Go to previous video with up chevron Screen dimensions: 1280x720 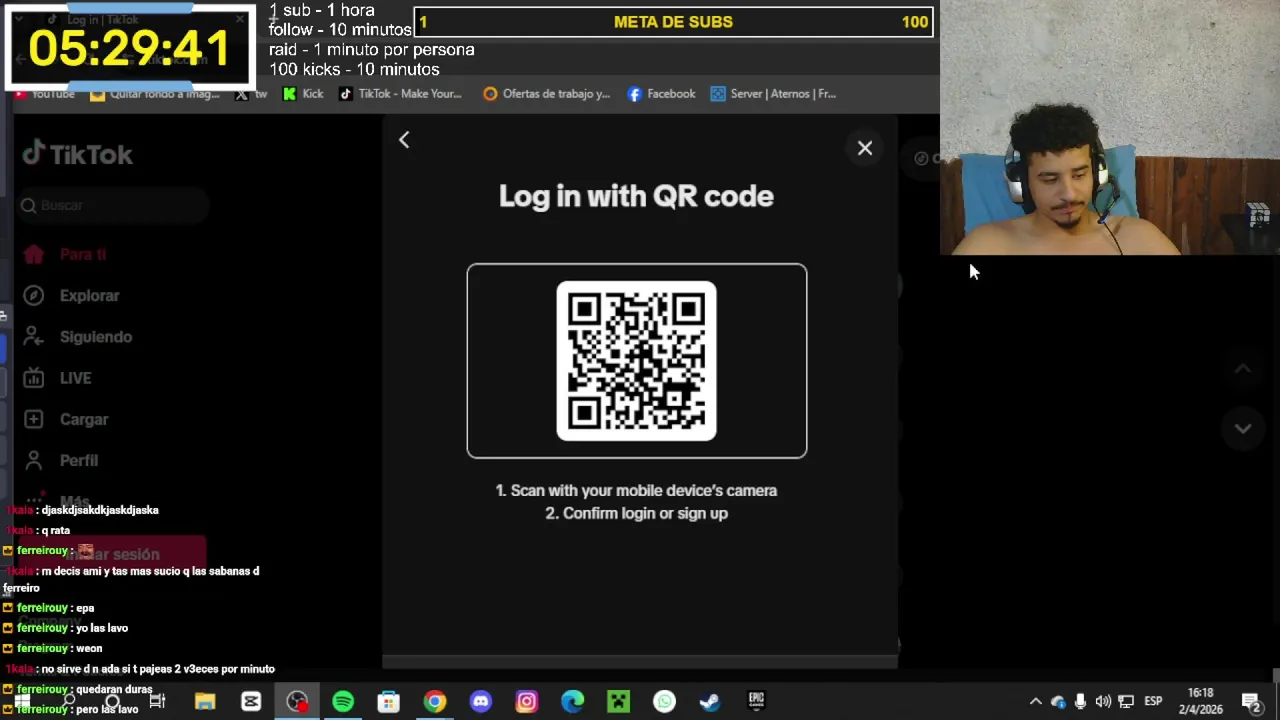[1242, 369]
